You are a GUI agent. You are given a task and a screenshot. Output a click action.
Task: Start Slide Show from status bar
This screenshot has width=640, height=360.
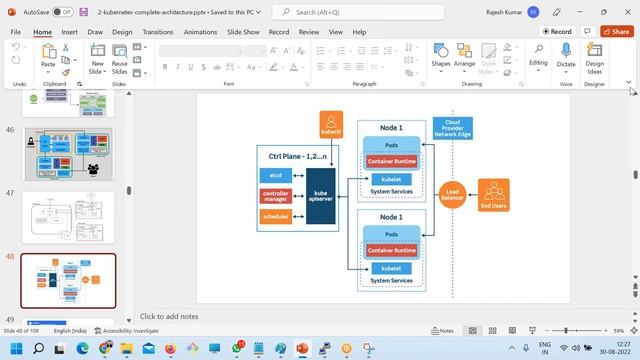[x=532, y=331]
